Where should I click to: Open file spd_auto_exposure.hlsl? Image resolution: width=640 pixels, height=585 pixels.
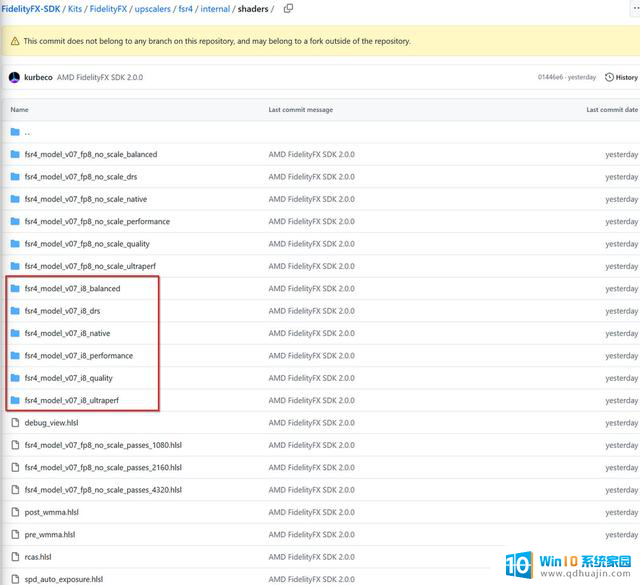64,579
